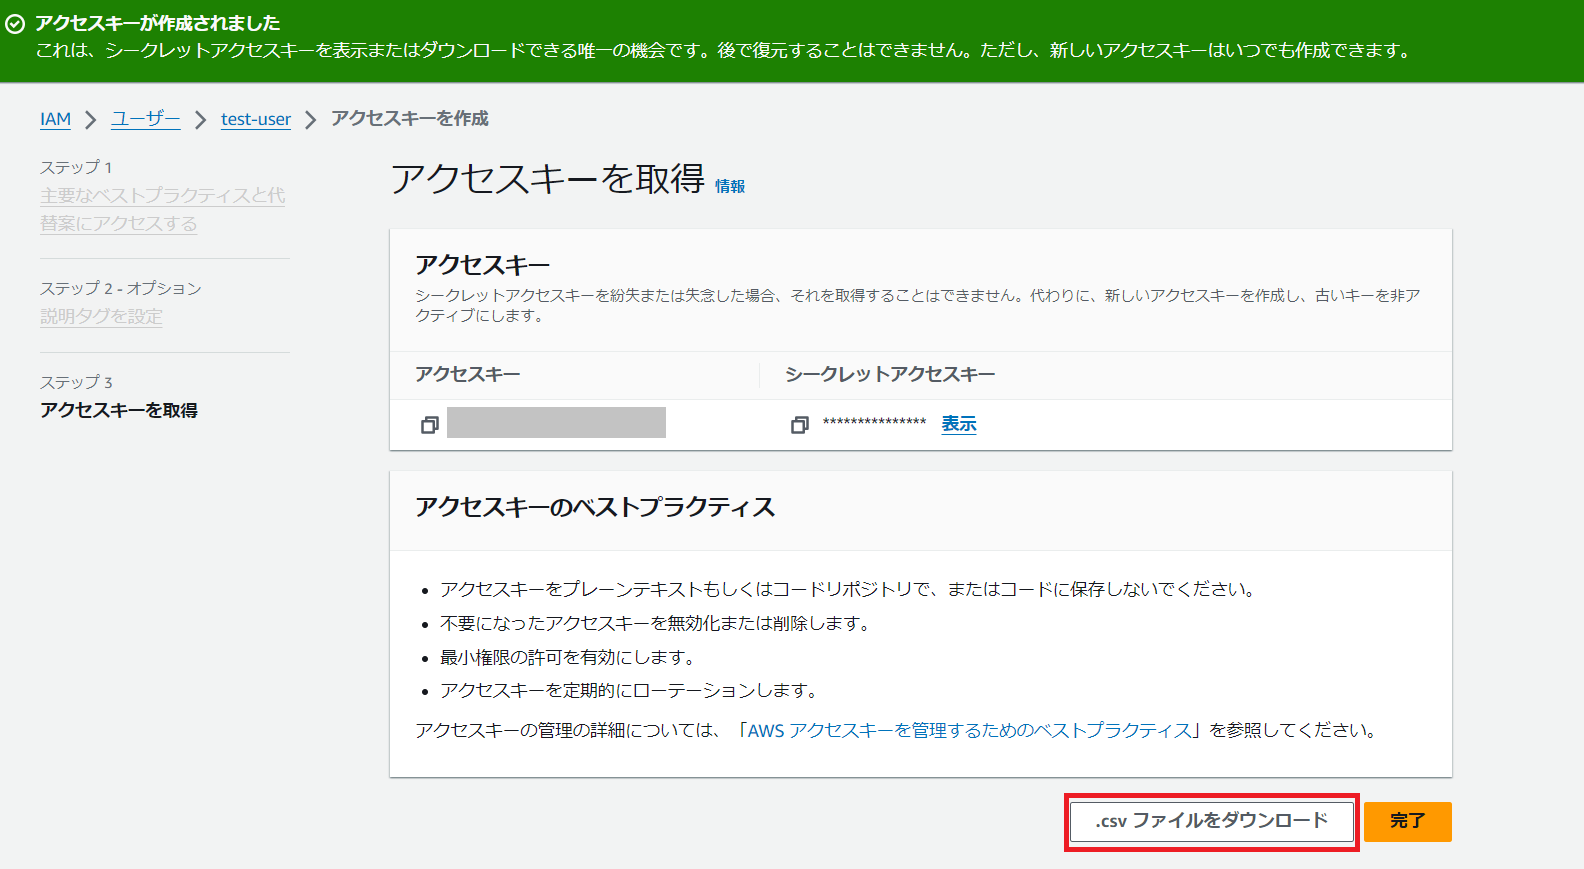The height and width of the screenshot is (869, 1584).
Task: Download the .csv file
Action: point(1211,821)
